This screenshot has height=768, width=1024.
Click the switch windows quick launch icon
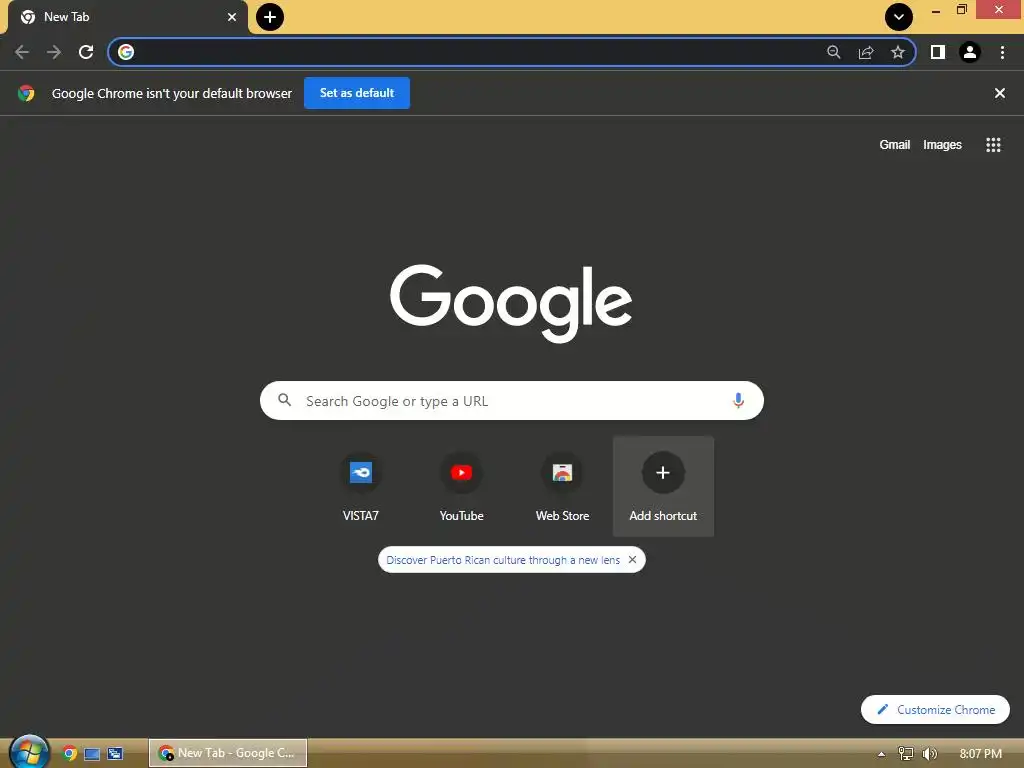(x=115, y=754)
